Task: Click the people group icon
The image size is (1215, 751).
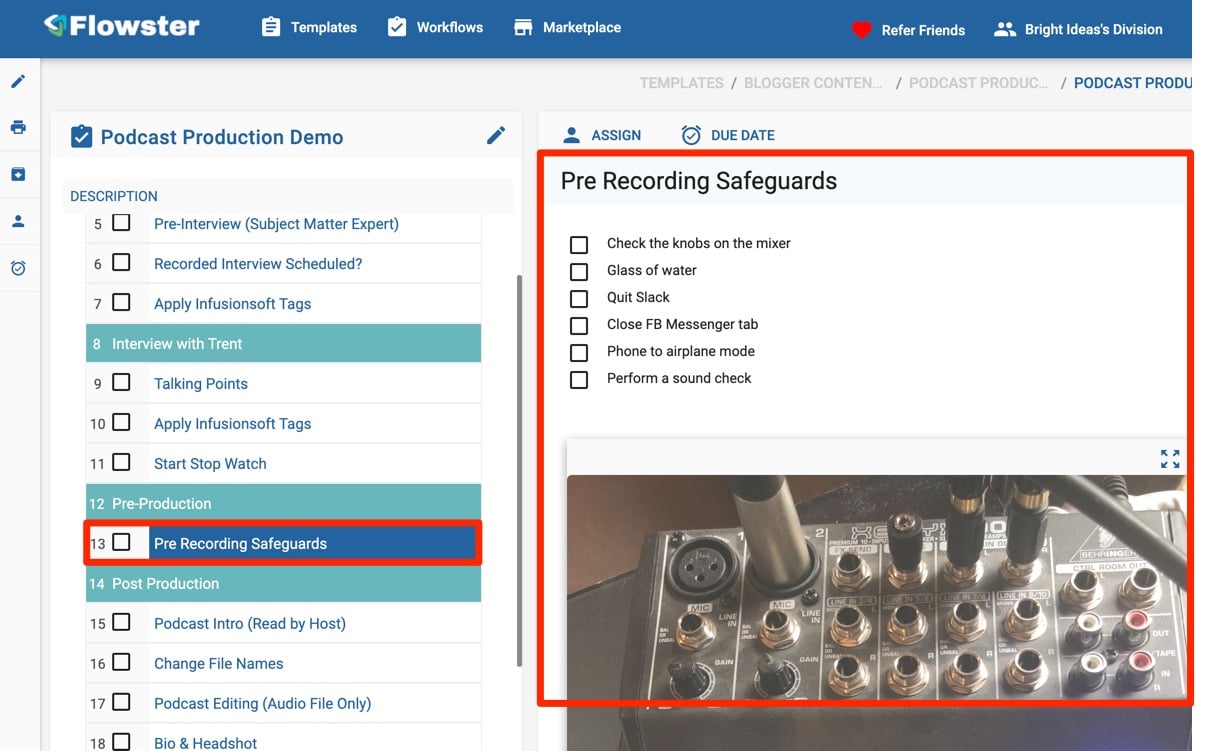Action: (x=1005, y=29)
